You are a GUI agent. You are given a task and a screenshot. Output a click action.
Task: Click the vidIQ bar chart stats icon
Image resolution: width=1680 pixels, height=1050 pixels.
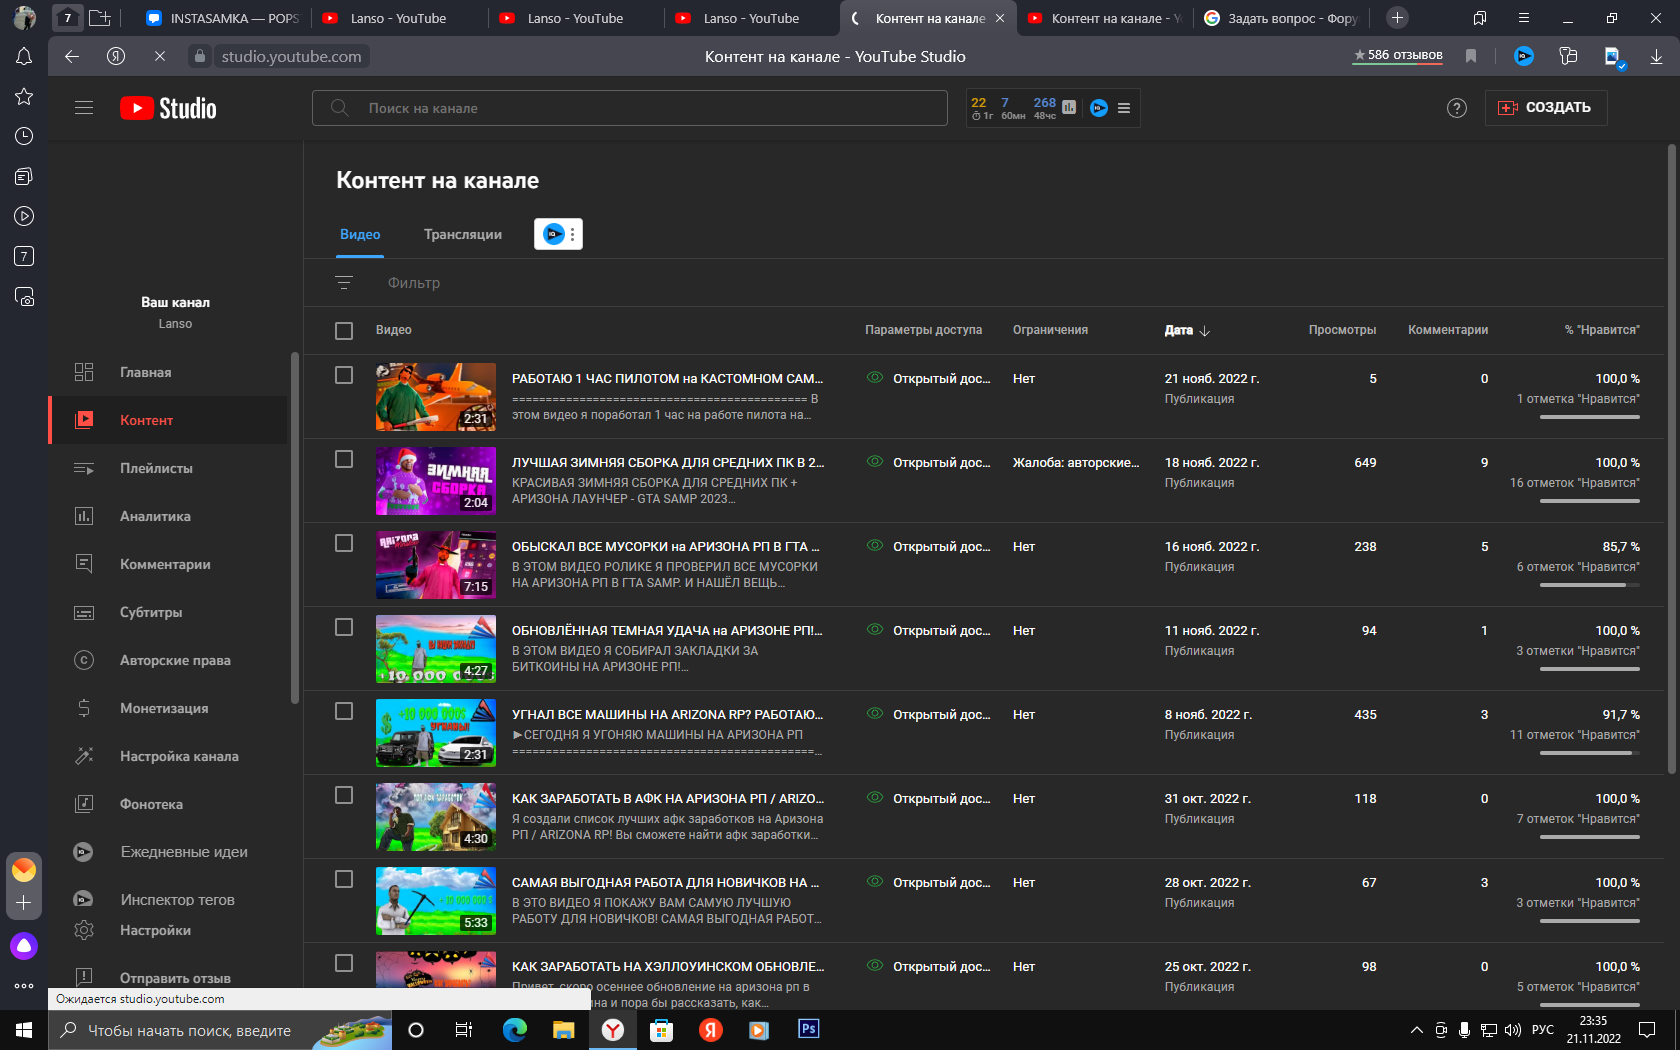coord(1069,107)
